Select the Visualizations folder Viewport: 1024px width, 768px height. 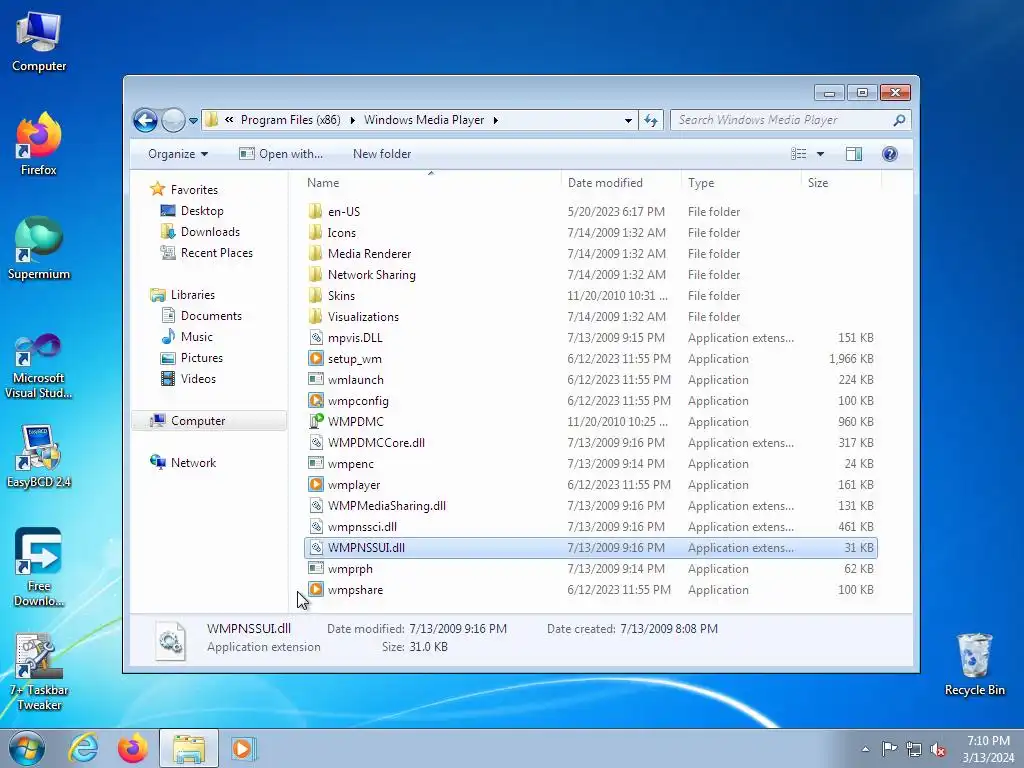(x=590, y=317)
